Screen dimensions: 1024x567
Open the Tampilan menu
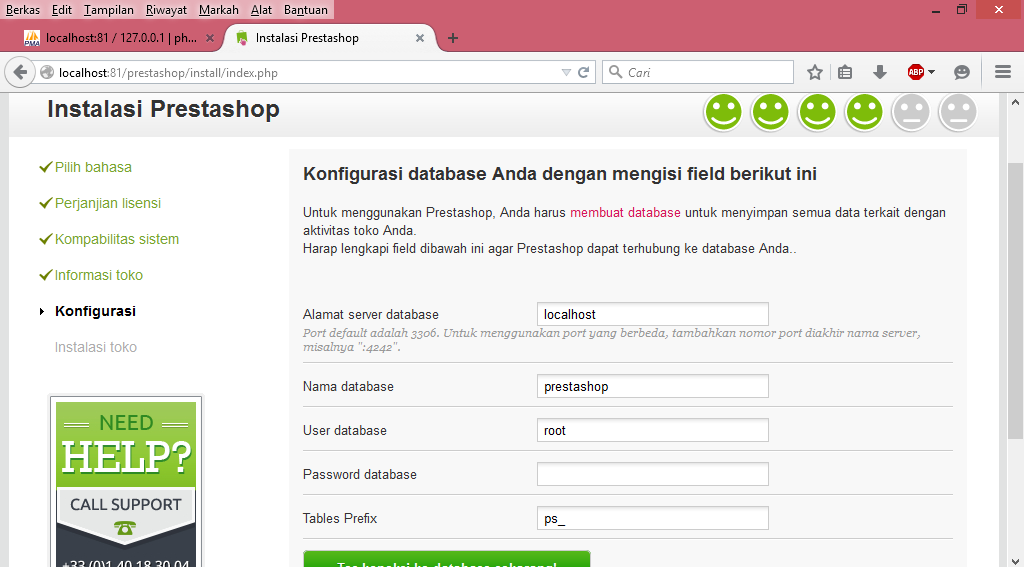108,10
